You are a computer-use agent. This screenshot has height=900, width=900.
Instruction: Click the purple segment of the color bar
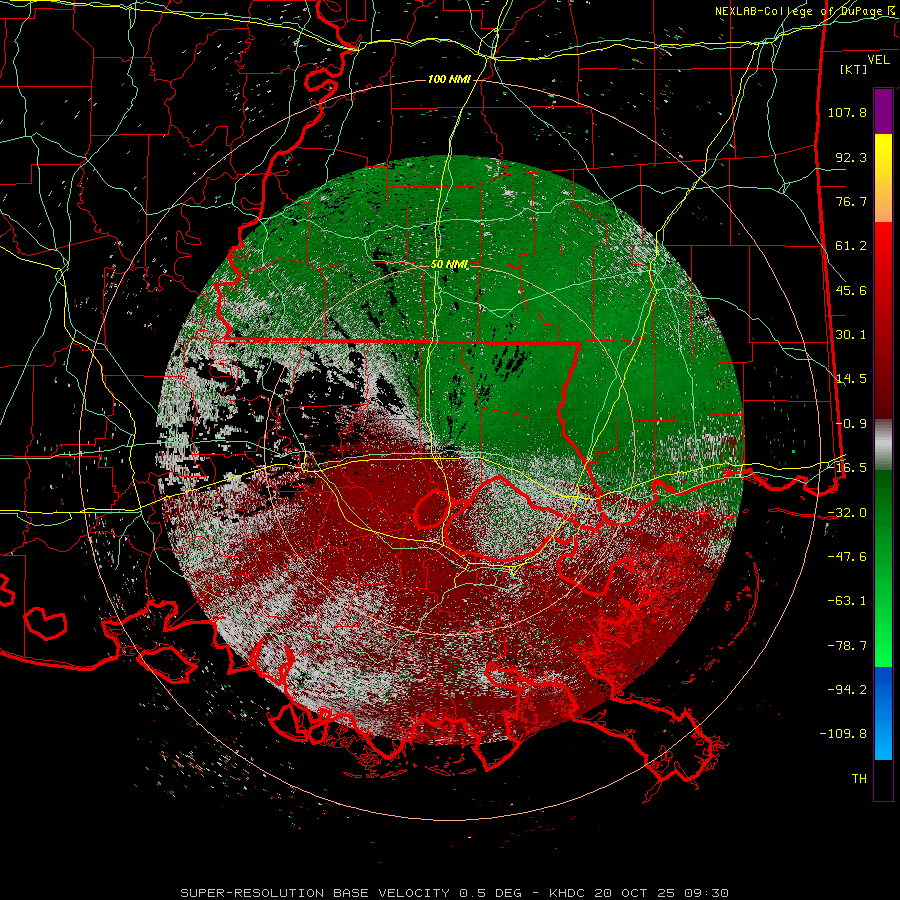coord(883,111)
